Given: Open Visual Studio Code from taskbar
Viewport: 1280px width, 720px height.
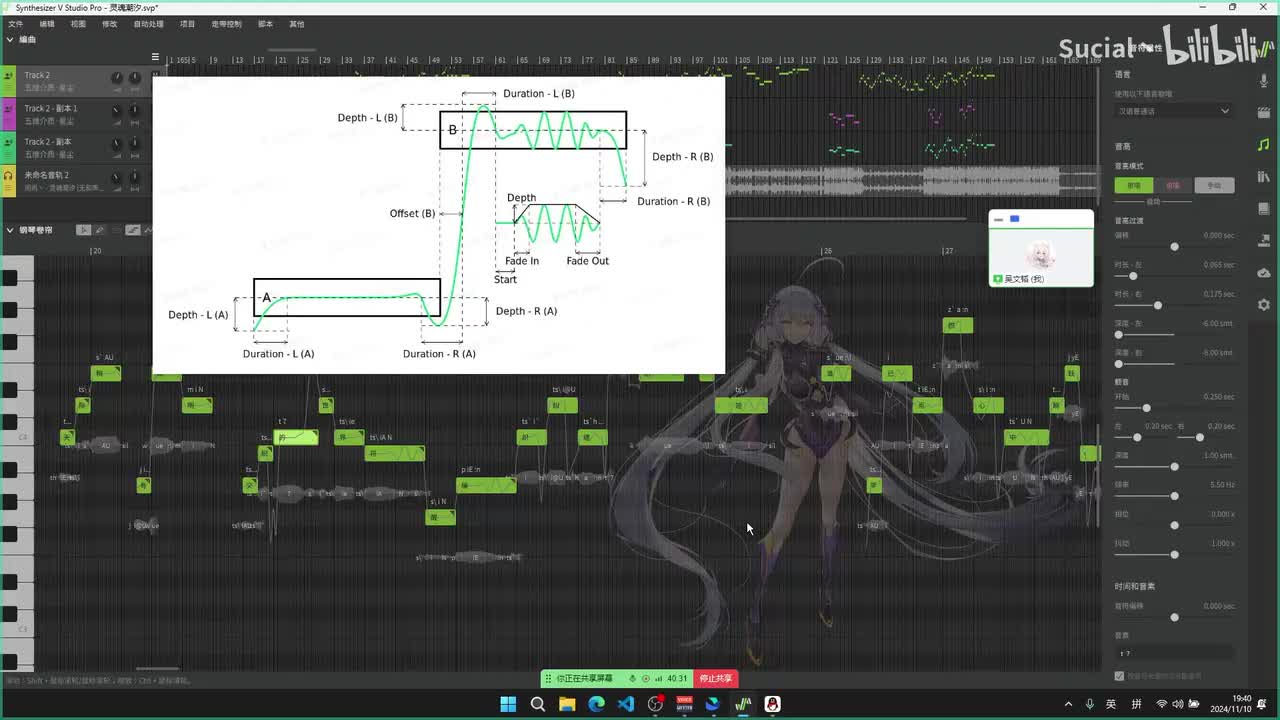Looking at the screenshot, I should [x=626, y=704].
